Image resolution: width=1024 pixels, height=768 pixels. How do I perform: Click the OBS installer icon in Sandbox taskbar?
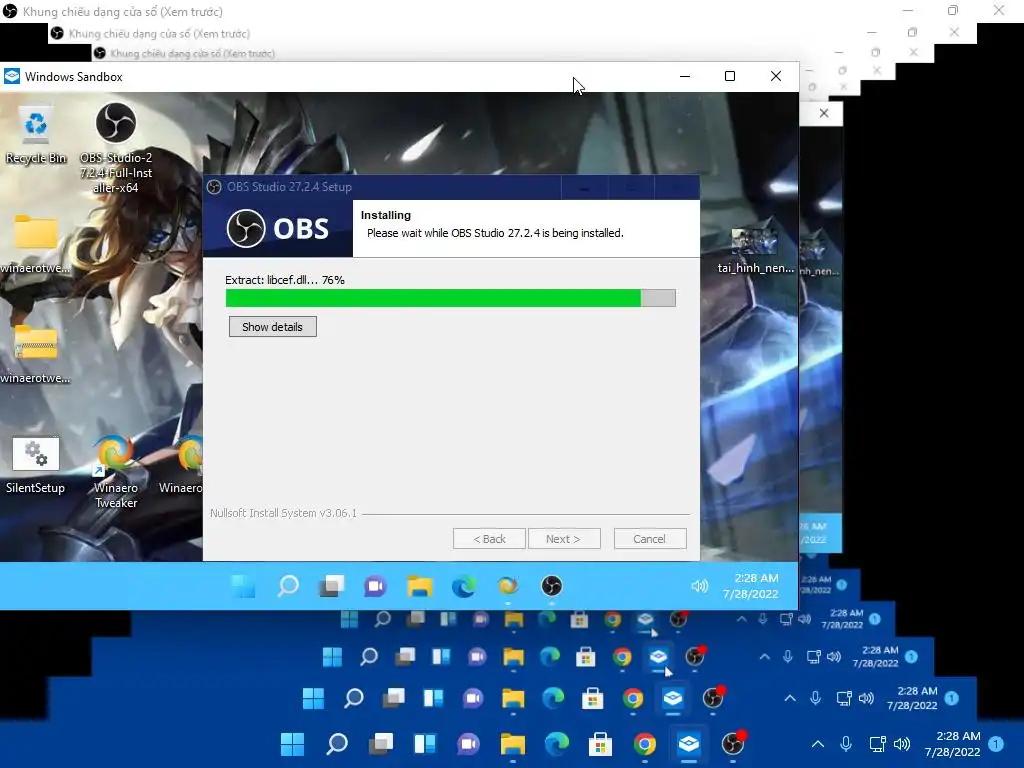pyautogui.click(x=552, y=586)
